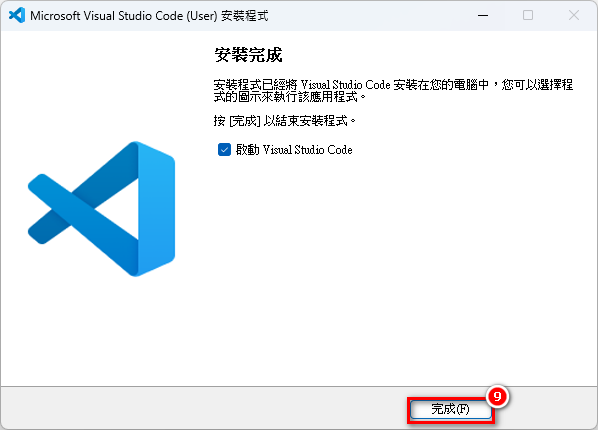
Task: Click the 完成(F) finish button
Action: (x=450, y=410)
